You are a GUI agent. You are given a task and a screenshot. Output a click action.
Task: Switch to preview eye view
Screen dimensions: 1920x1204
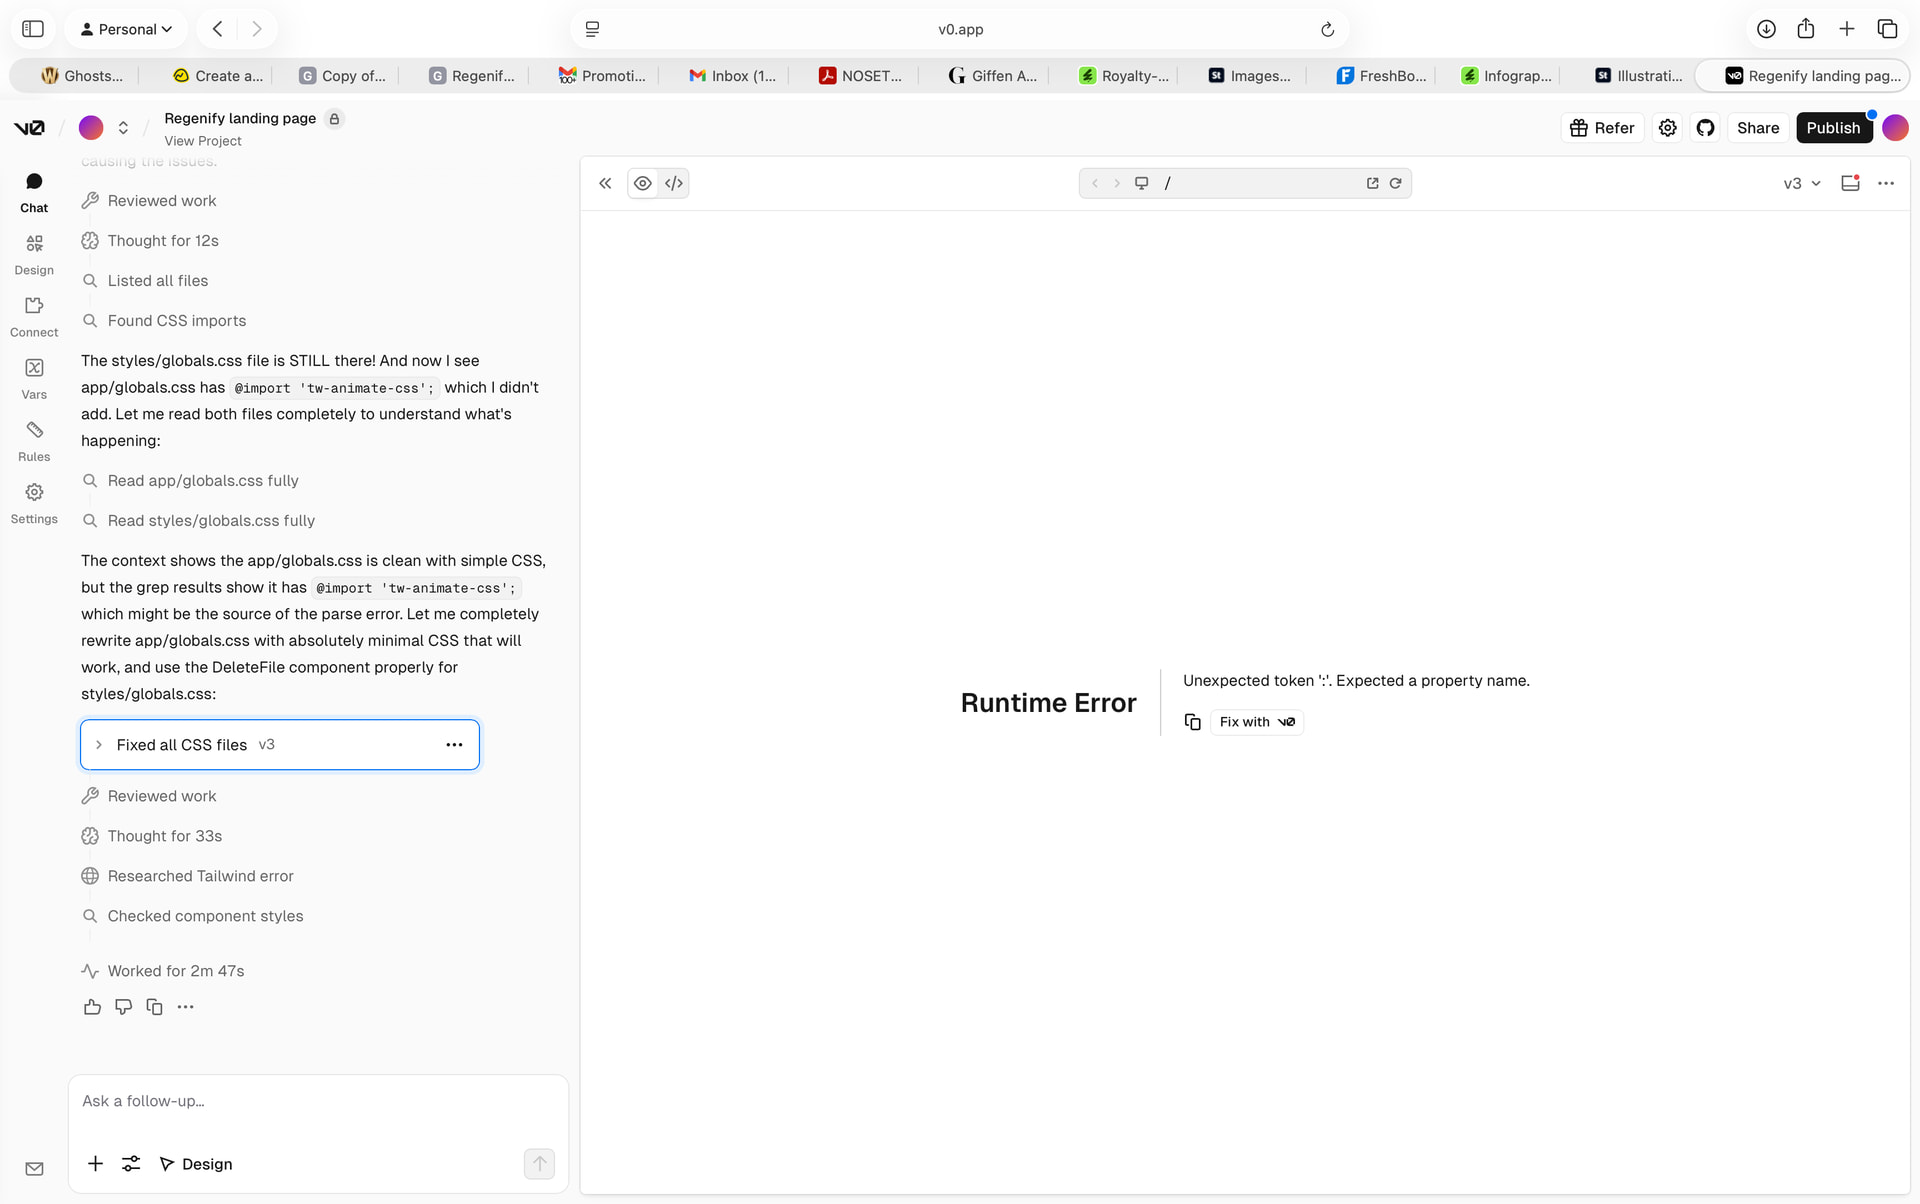click(643, 183)
